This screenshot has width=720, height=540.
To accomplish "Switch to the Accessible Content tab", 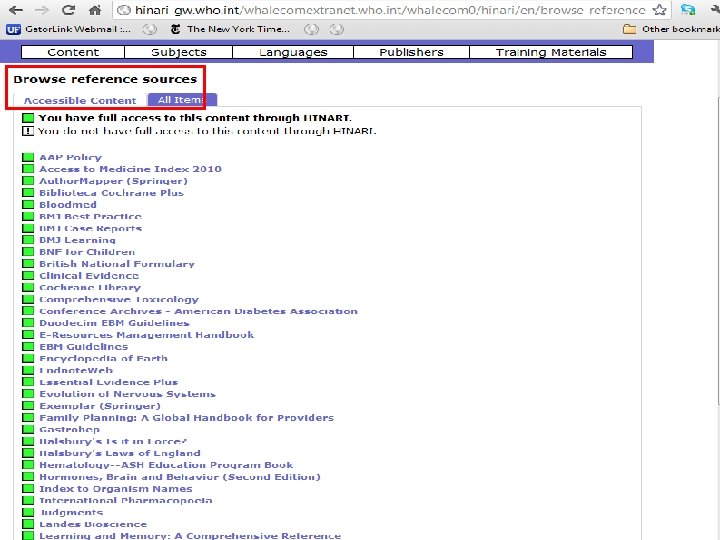I will click(x=80, y=100).
